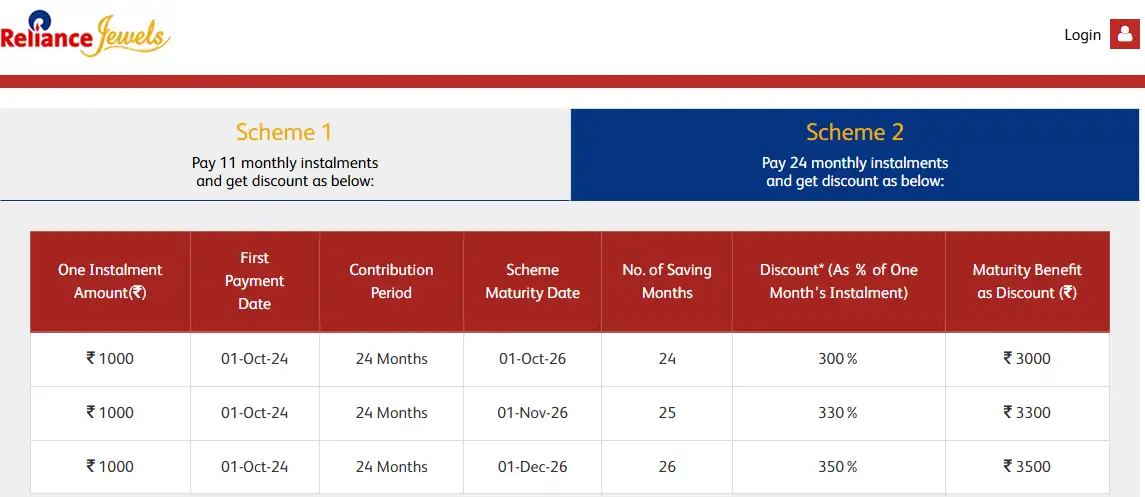Click the ₹ 3000 maturity benefit cell
The height and width of the screenshot is (497, 1145).
[1027, 359]
